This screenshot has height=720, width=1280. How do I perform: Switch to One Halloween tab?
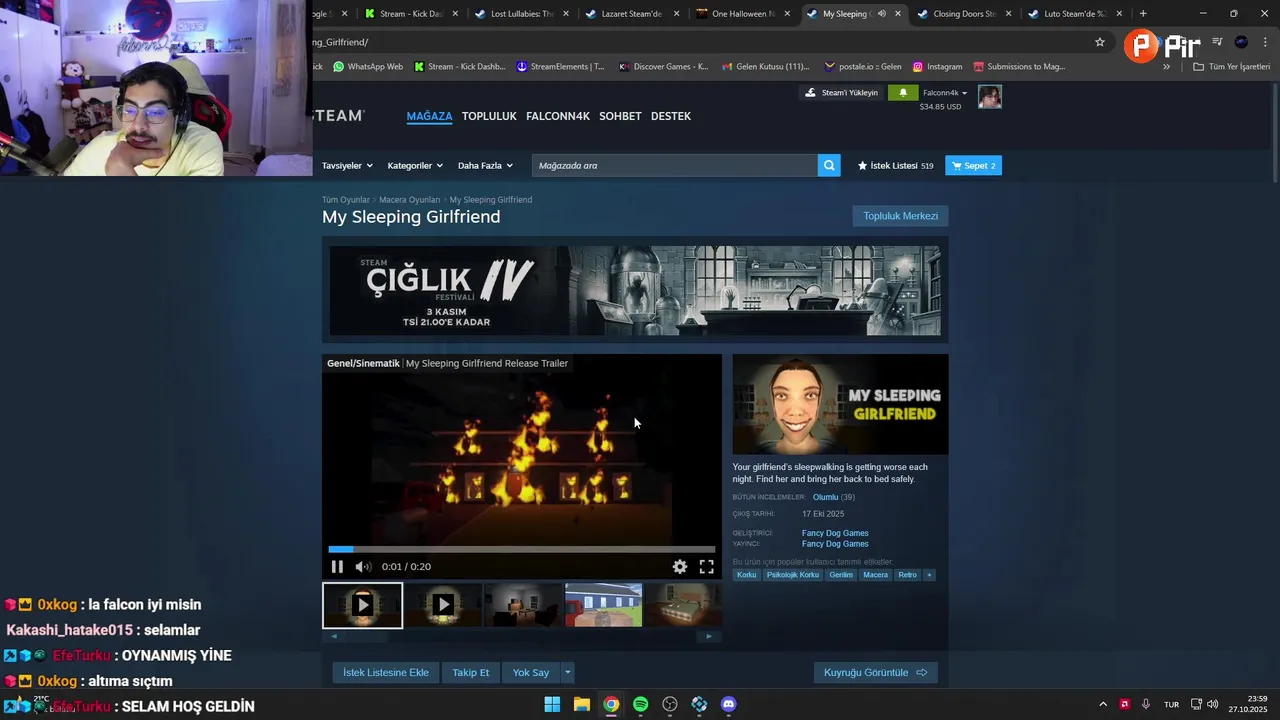click(743, 14)
